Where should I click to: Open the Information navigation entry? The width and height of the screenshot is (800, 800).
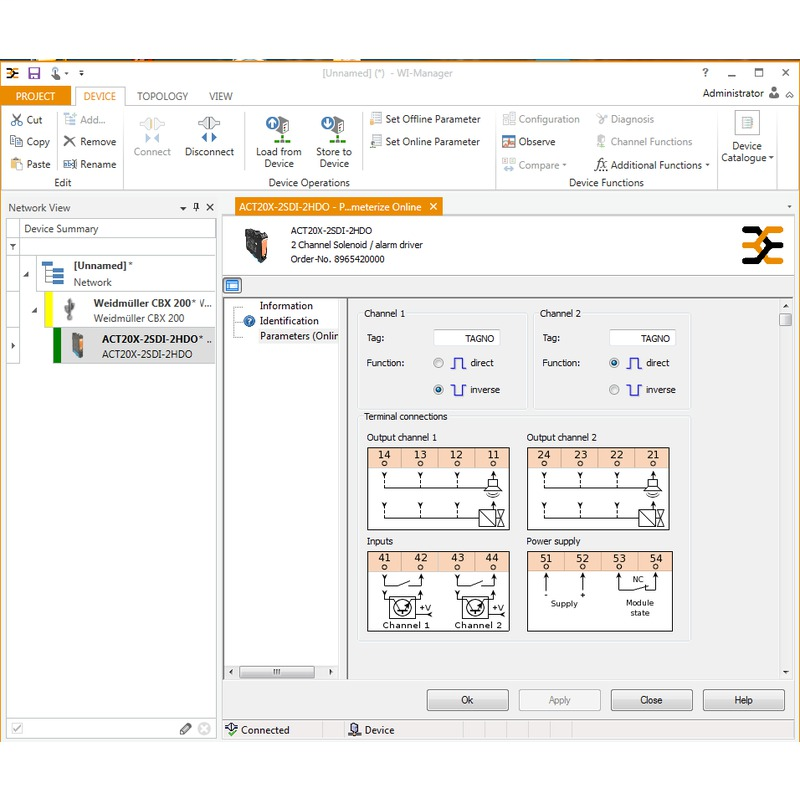coord(286,306)
